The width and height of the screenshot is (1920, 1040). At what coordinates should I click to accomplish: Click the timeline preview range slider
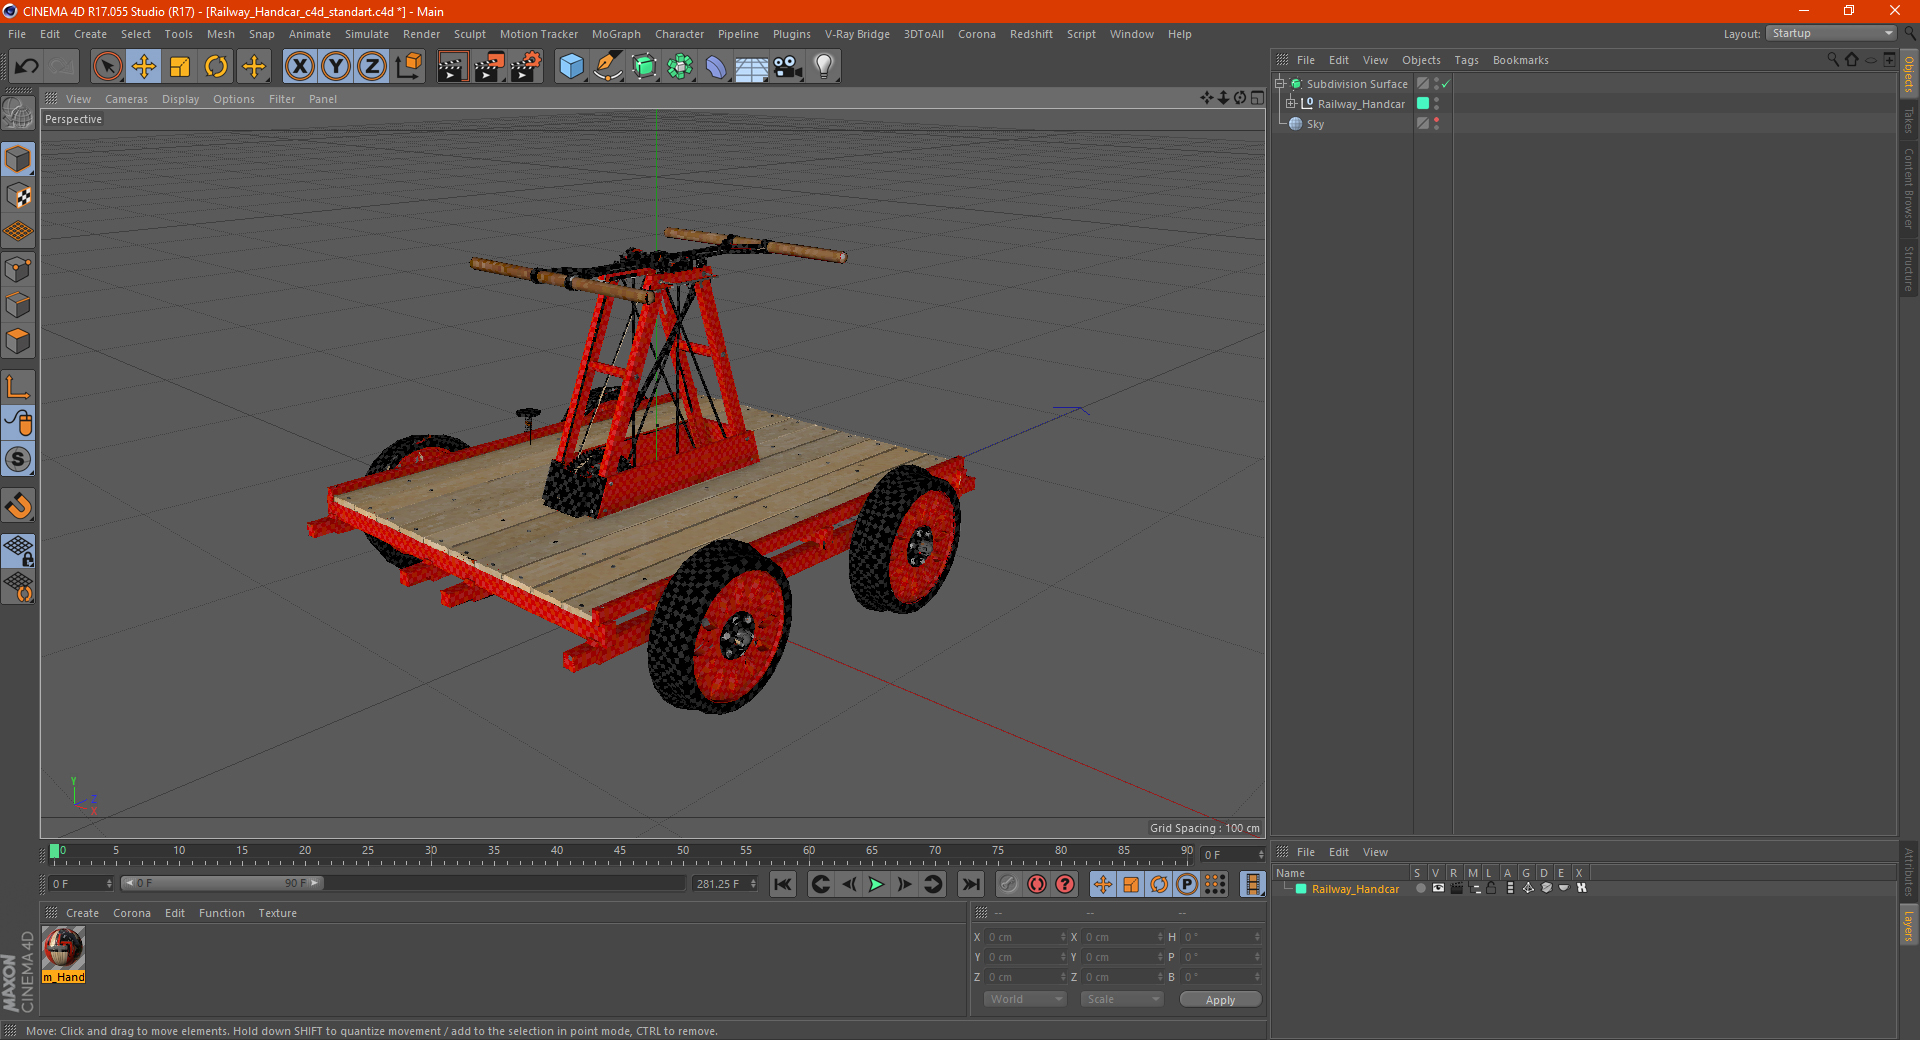tap(222, 883)
